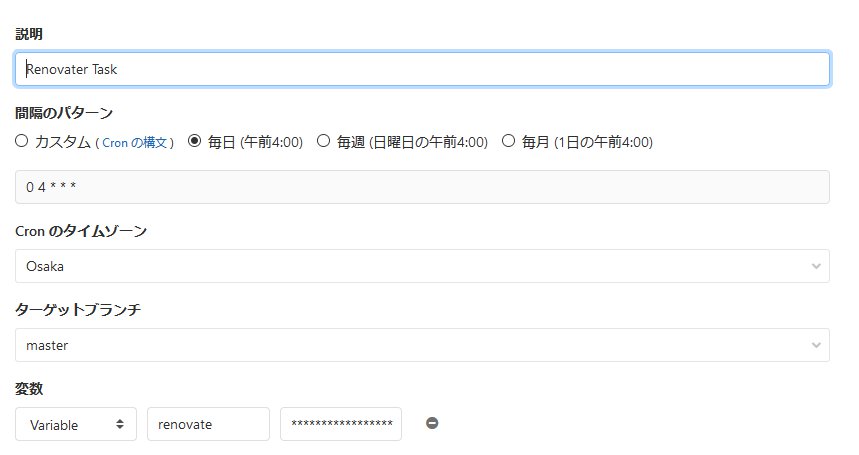This screenshot has height=455, width=859.
Task: Open the Variable type dropdown
Action: pyautogui.click(x=75, y=424)
